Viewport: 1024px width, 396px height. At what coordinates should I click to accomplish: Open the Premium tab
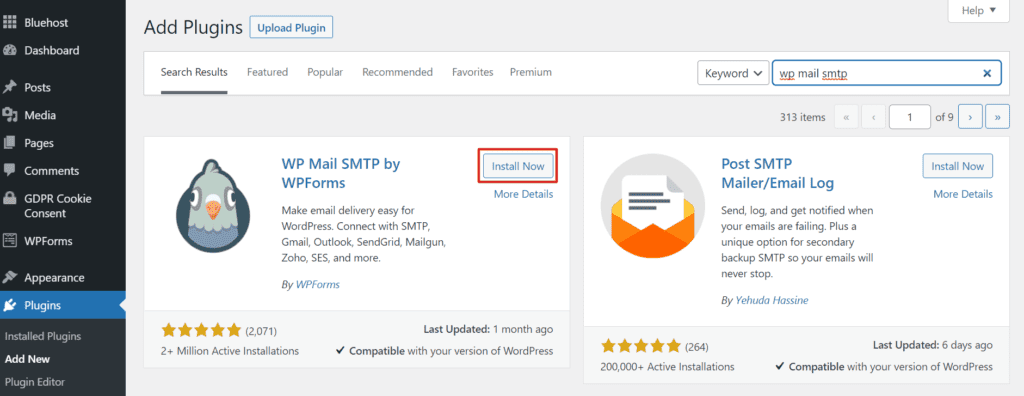pyautogui.click(x=531, y=72)
